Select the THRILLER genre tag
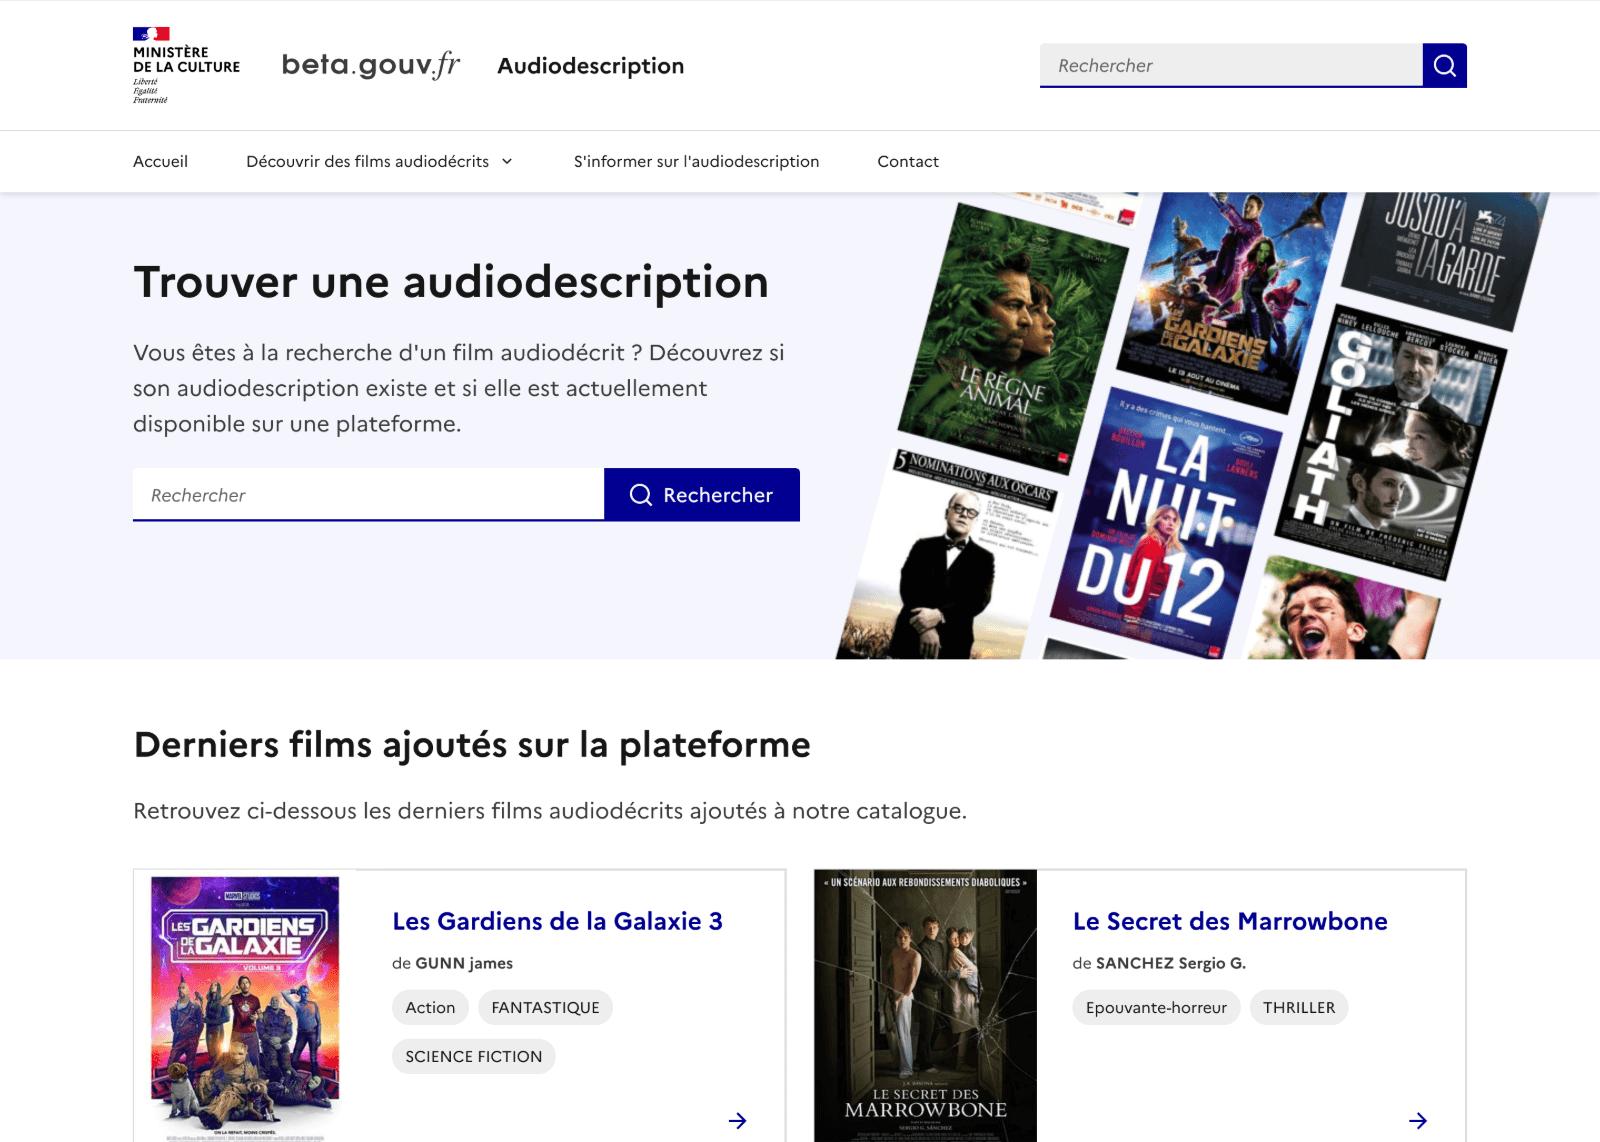This screenshot has height=1142, width=1600. [1299, 1008]
